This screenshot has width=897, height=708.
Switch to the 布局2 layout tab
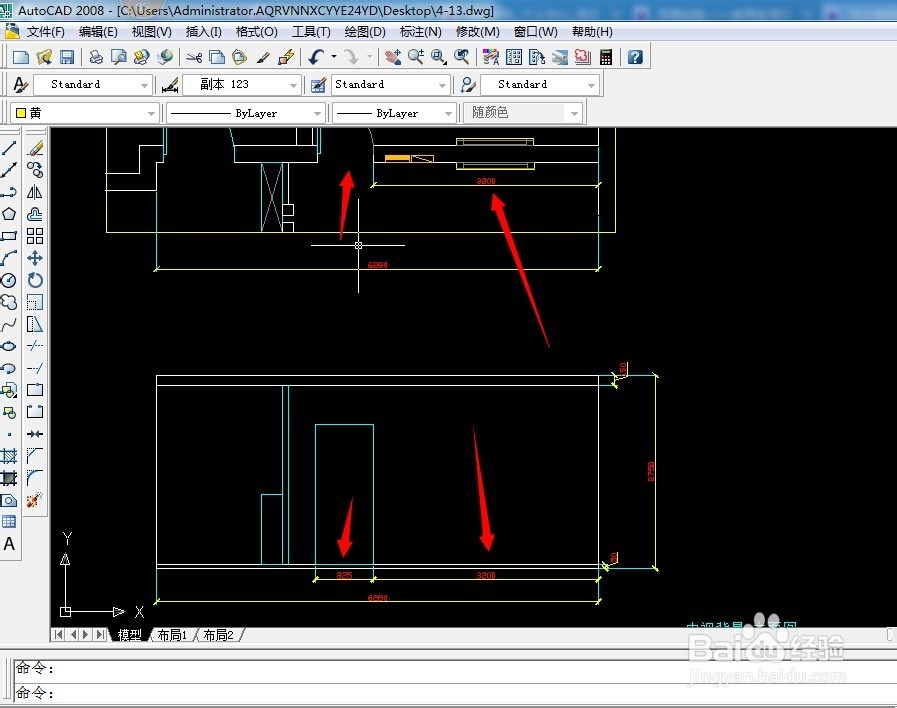click(219, 635)
